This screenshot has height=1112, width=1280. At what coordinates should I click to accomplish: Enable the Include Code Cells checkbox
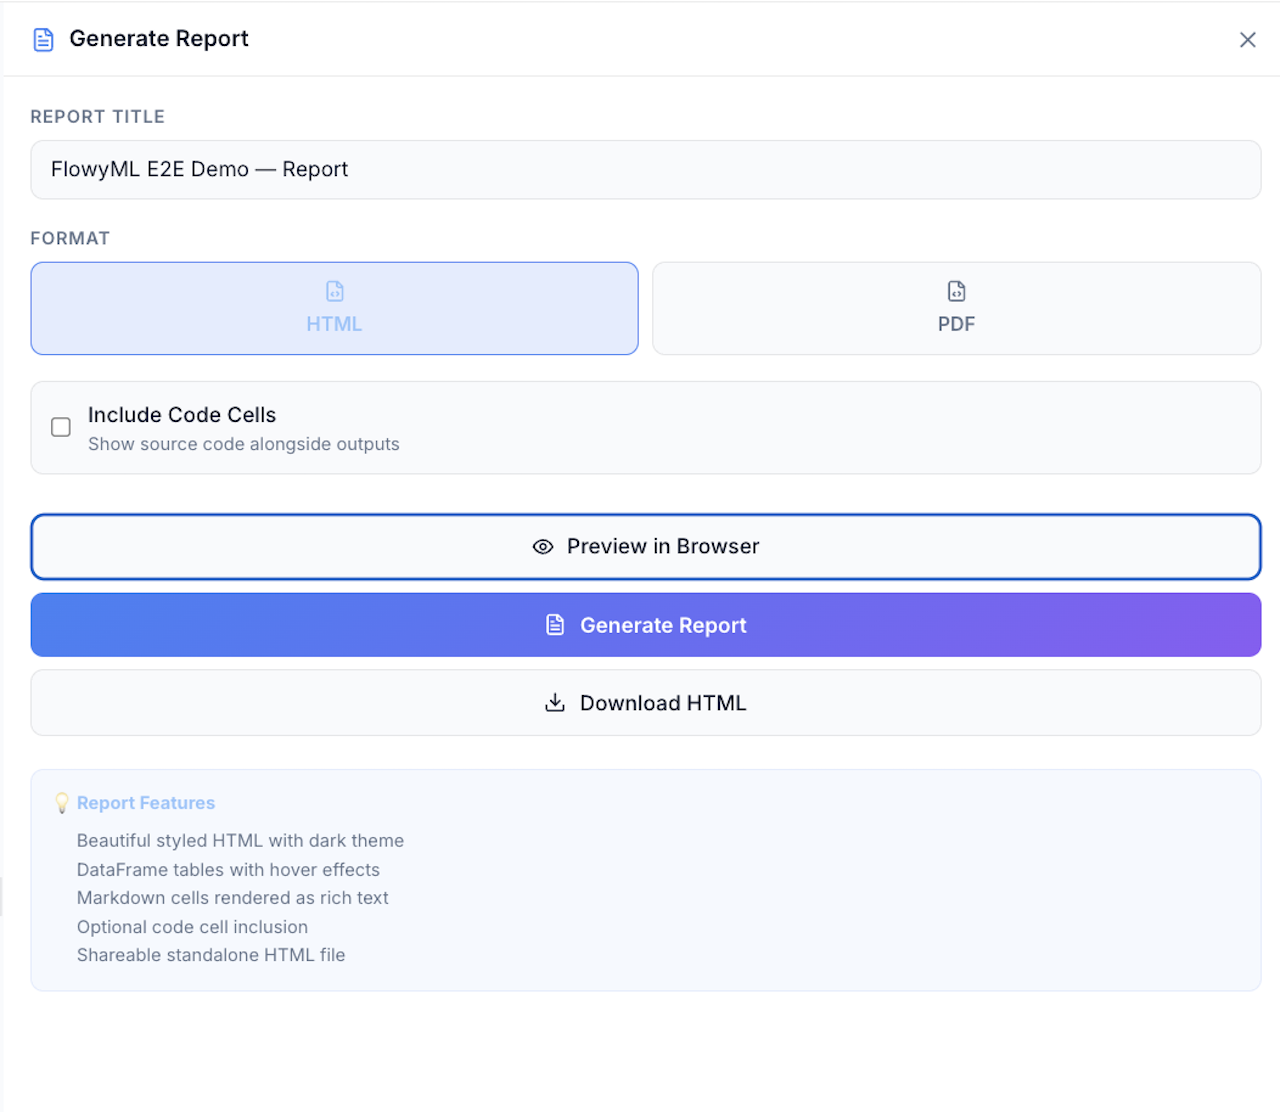tap(61, 427)
